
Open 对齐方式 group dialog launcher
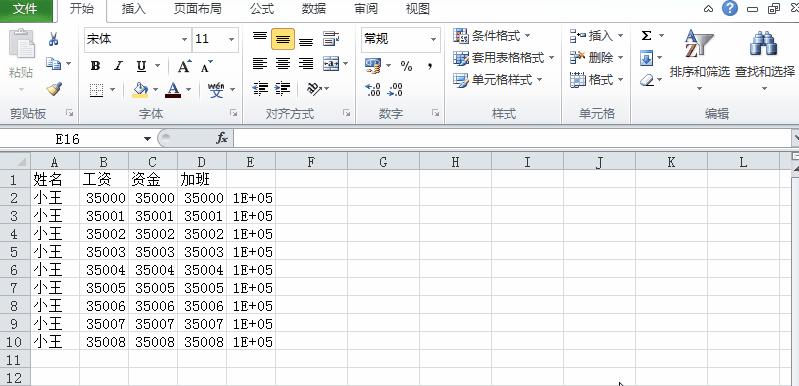coord(347,113)
